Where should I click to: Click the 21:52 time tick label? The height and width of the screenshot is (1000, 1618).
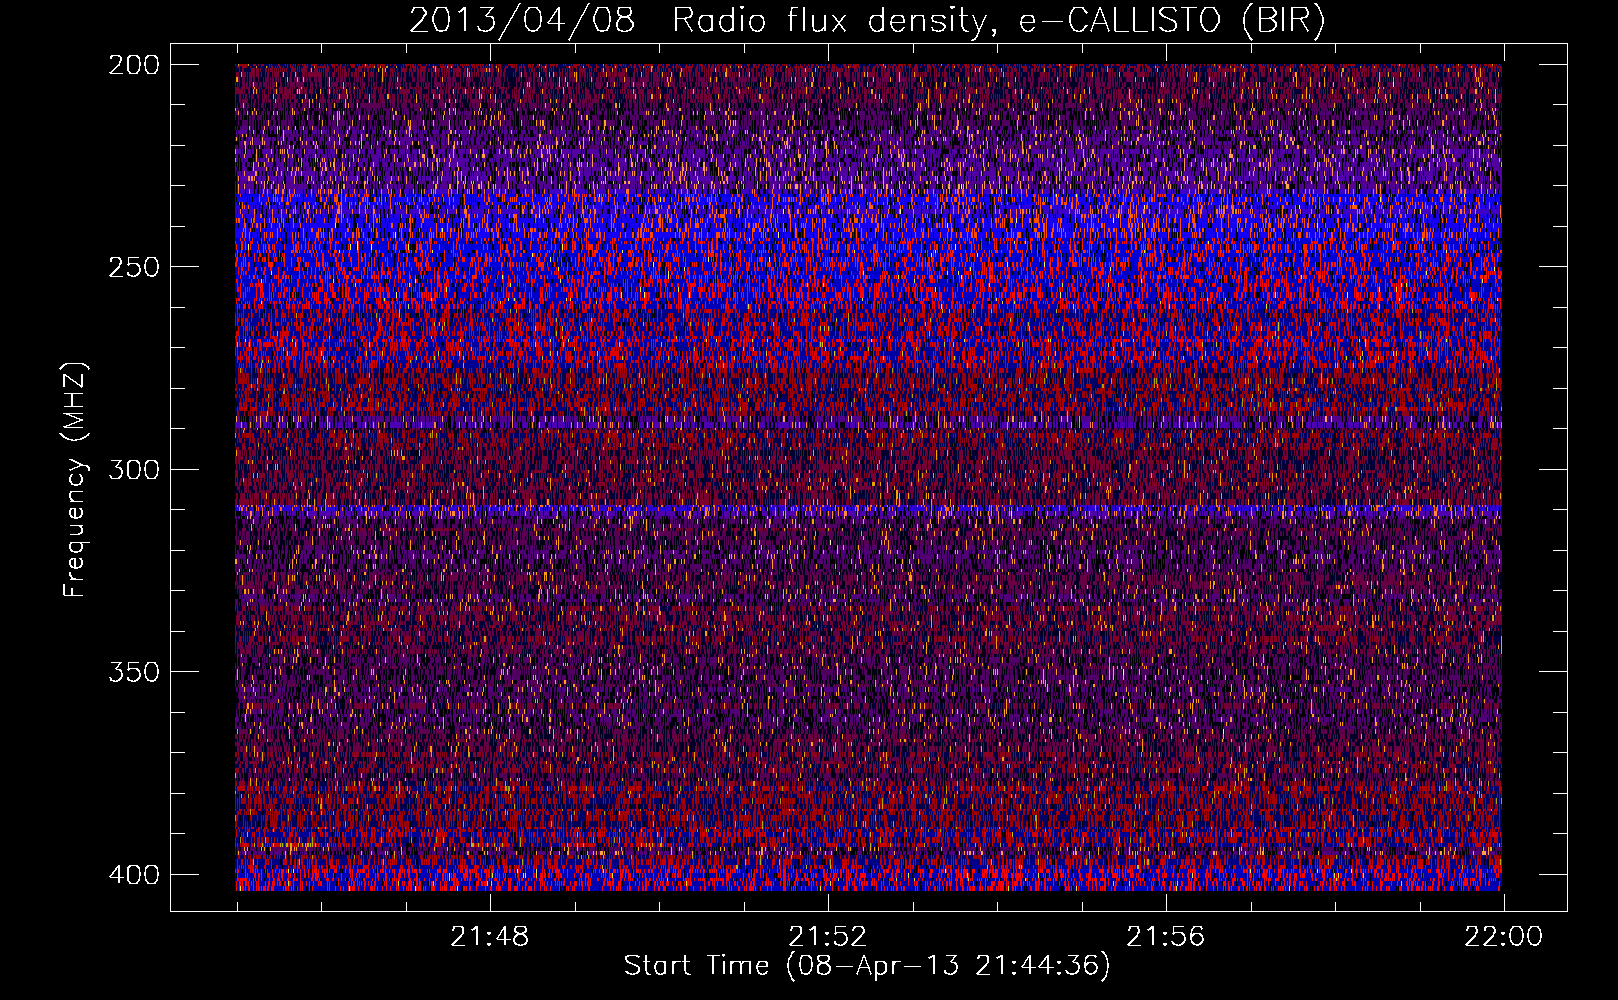pyautogui.click(x=828, y=937)
